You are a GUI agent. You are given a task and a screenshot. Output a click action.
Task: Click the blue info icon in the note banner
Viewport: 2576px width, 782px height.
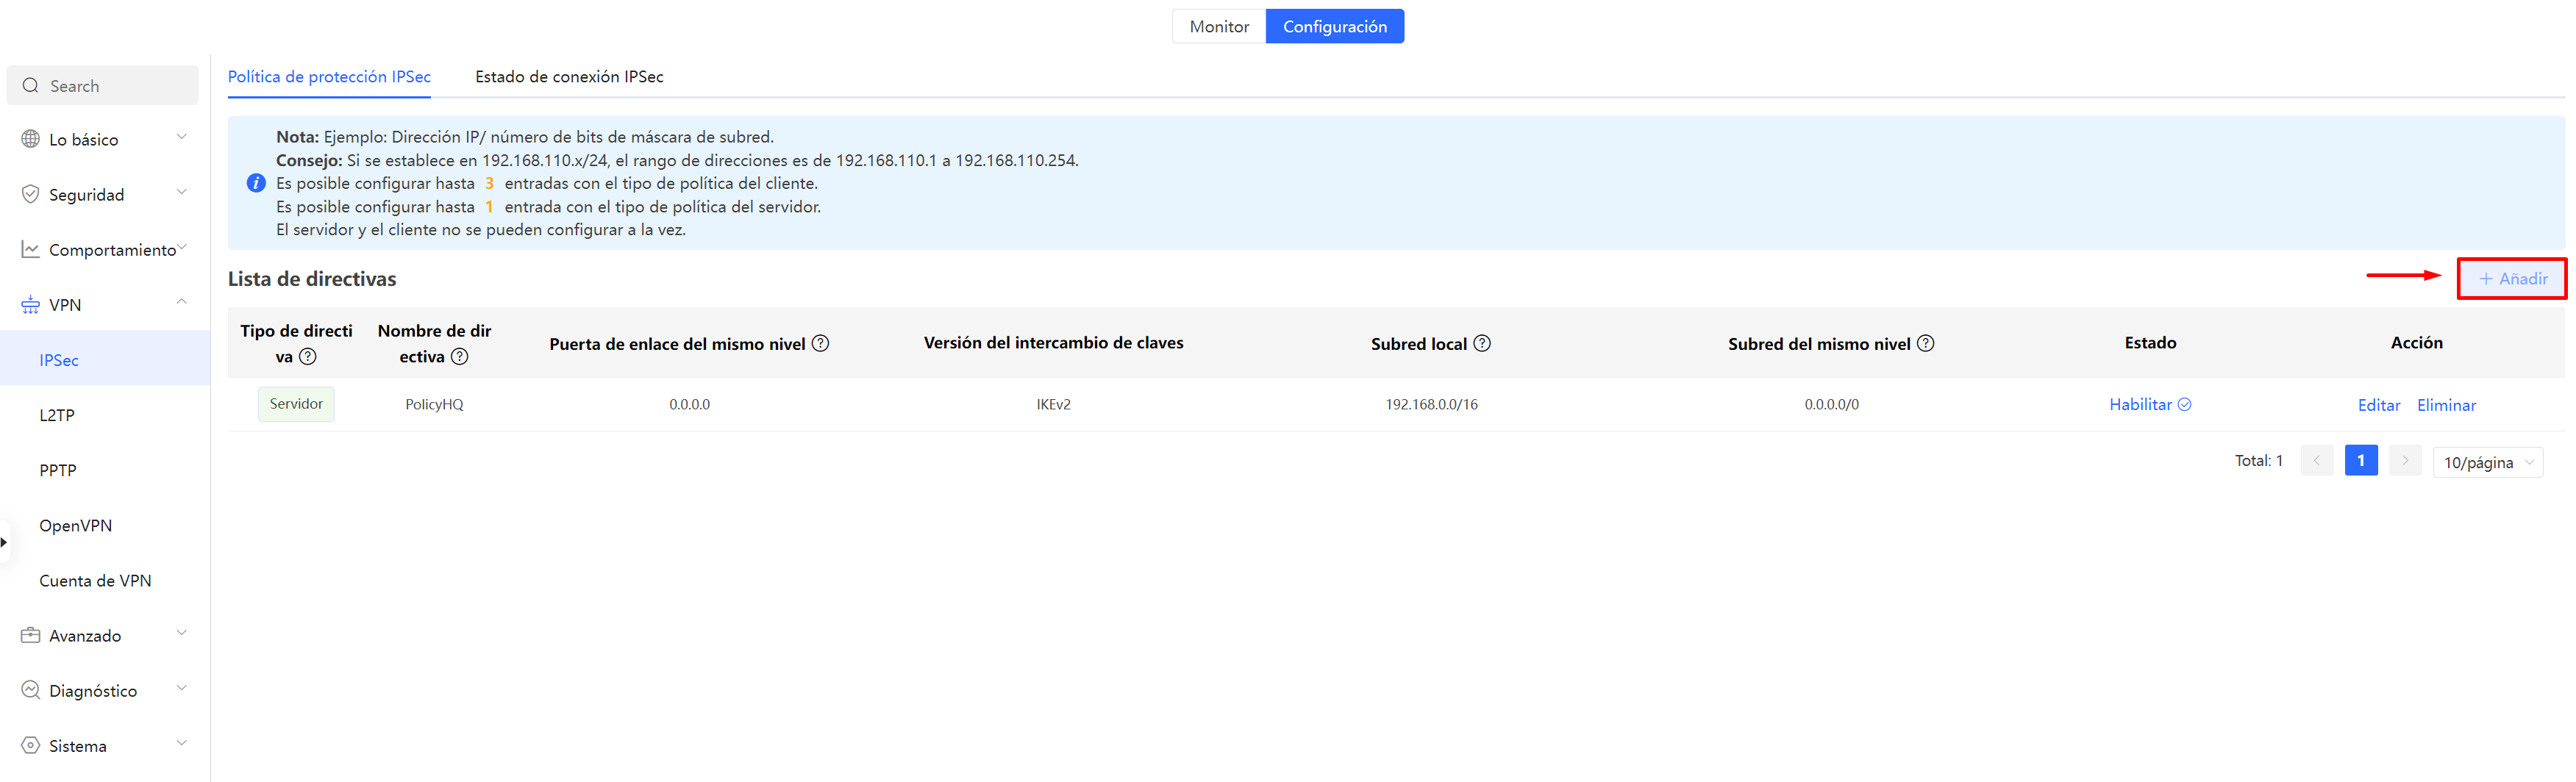point(256,182)
